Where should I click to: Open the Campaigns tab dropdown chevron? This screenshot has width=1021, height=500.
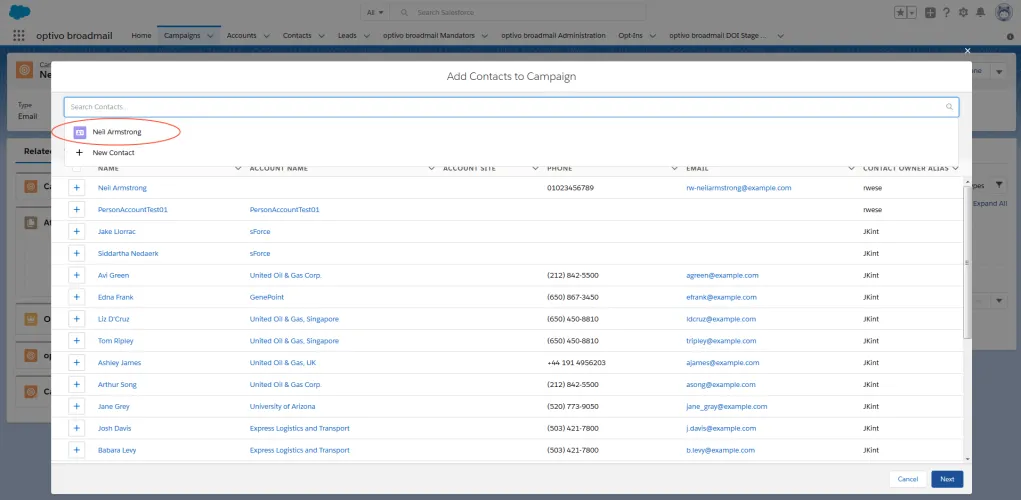click(x=210, y=36)
